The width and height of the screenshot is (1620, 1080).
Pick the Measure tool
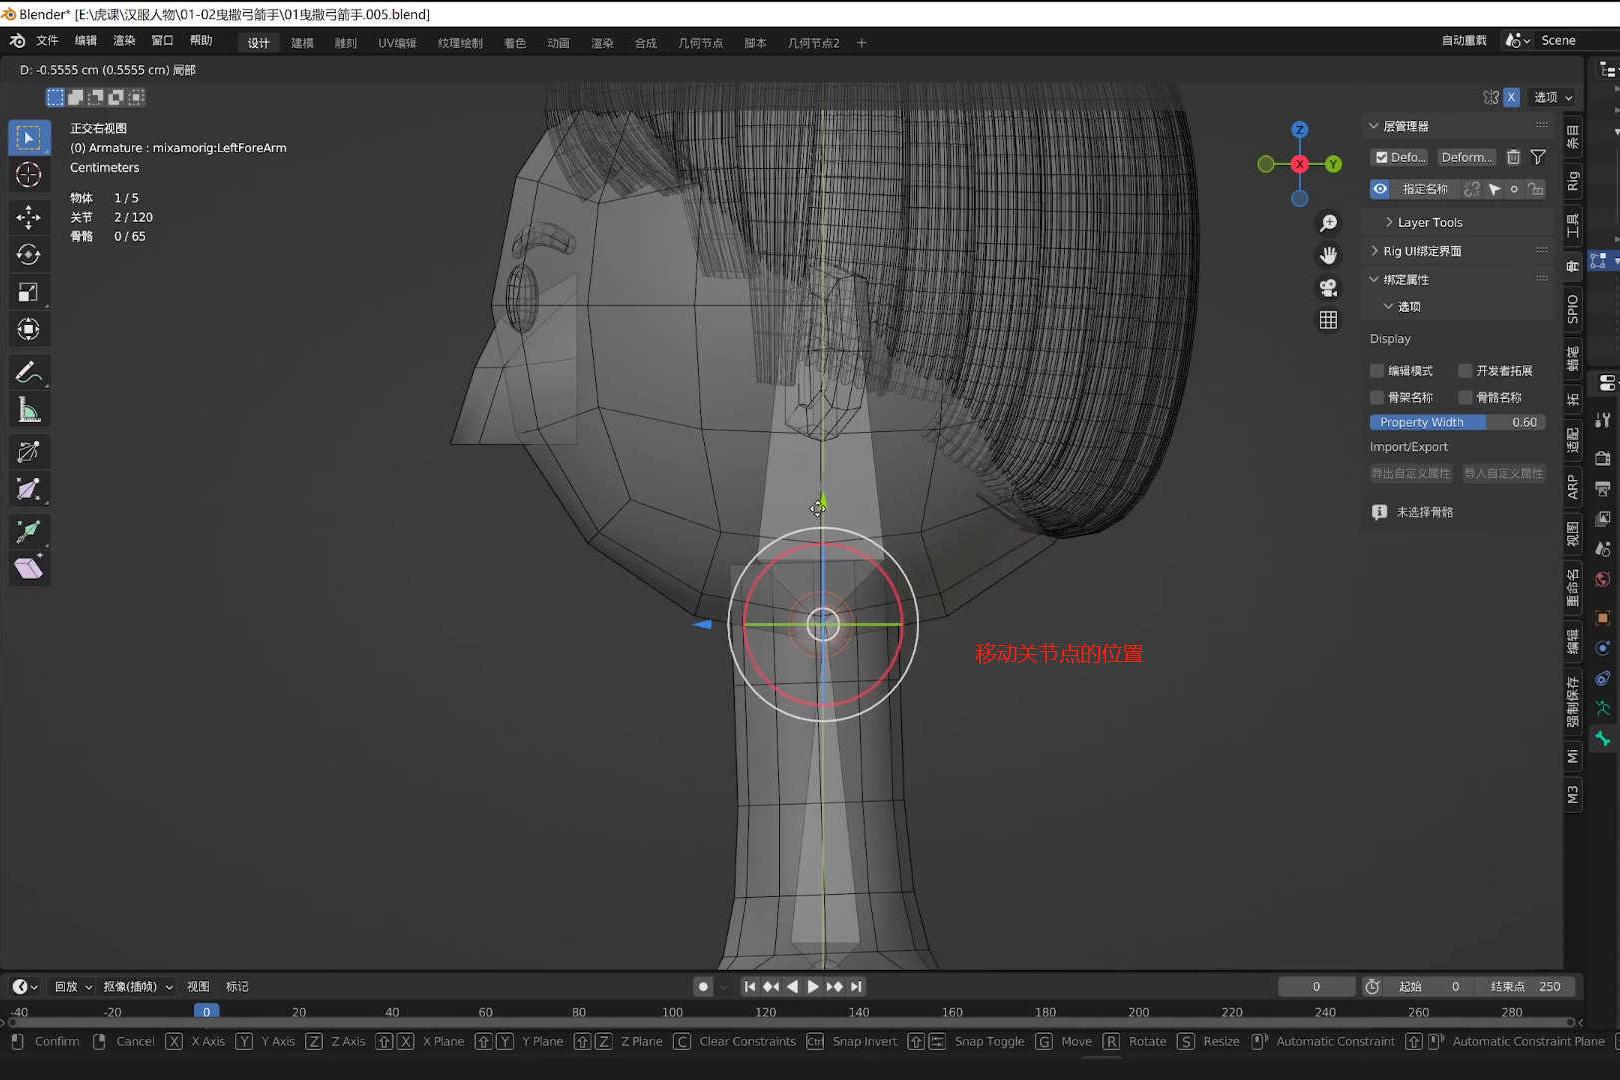pos(28,410)
